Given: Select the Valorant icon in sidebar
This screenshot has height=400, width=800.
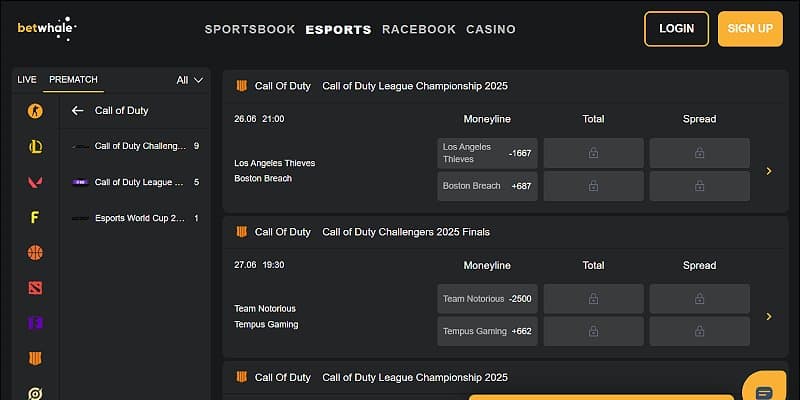Looking at the screenshot, I should pos(35,182).
